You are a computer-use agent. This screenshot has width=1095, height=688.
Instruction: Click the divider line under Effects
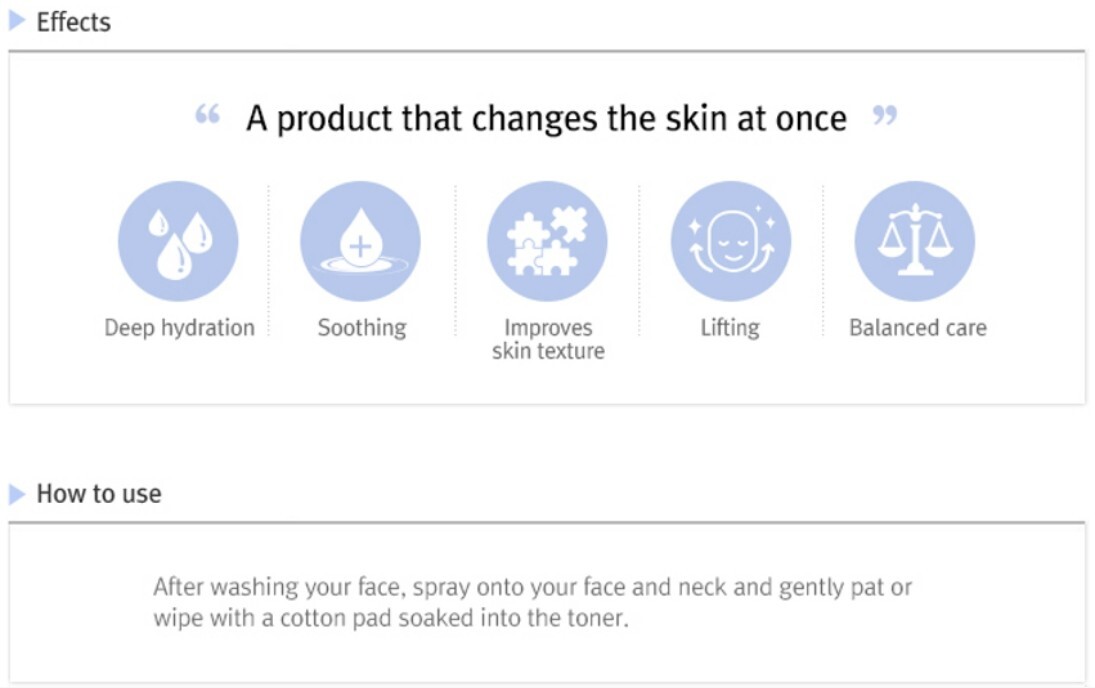(547, 51)
